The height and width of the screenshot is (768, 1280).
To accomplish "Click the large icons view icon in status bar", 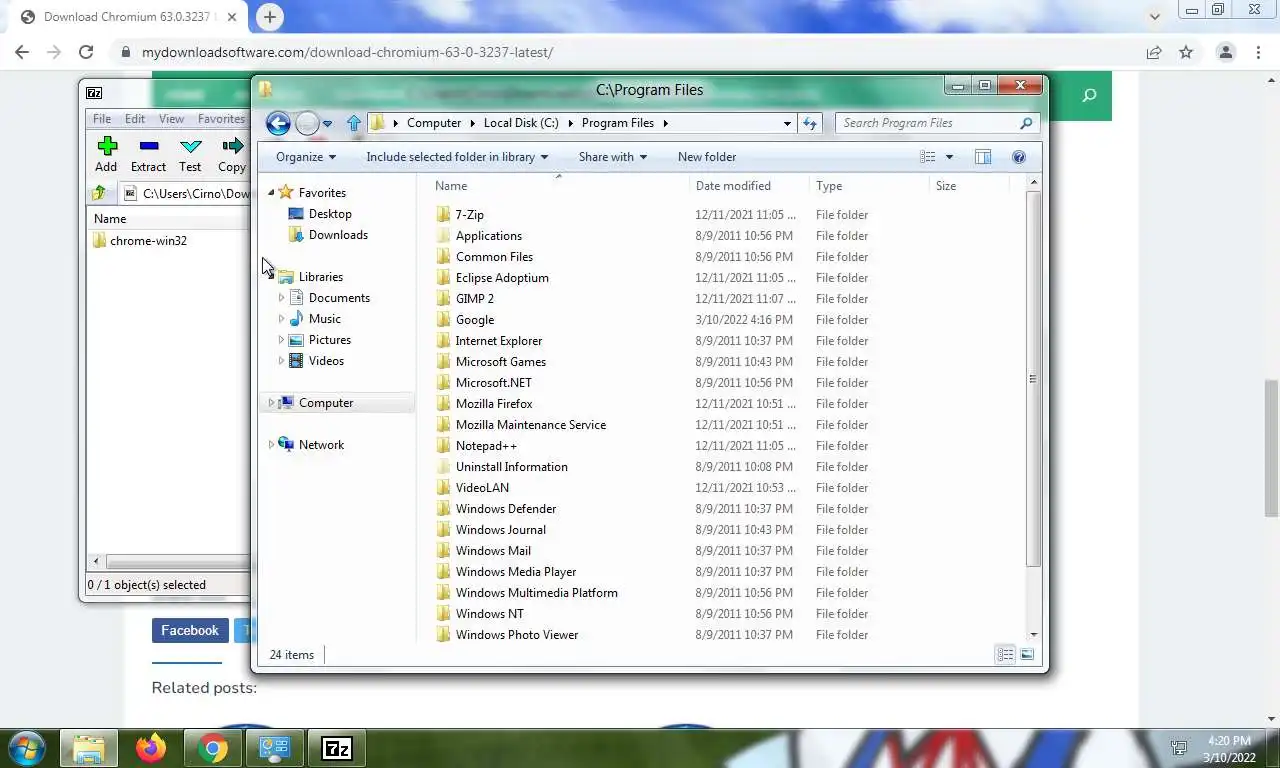I will click(1028, 654).
